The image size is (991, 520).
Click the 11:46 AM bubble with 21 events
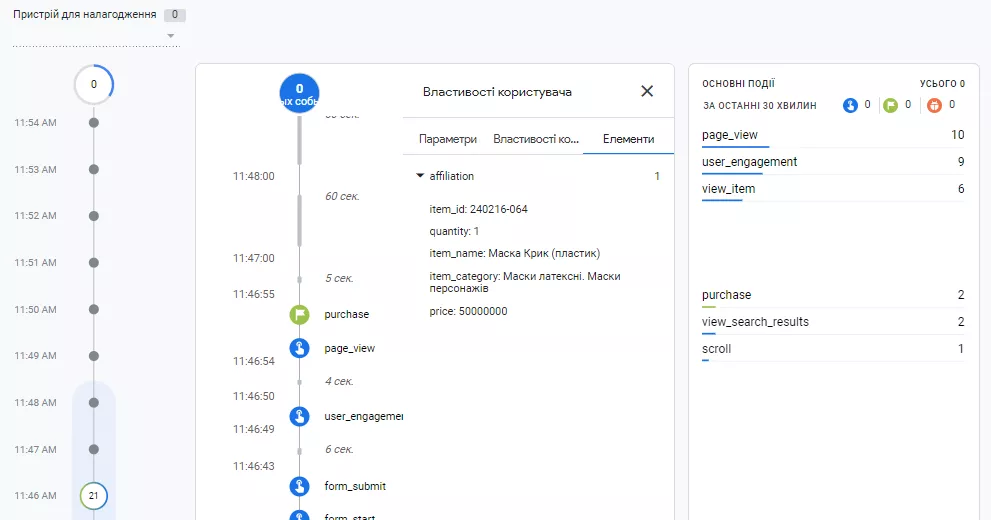tap(94, 496)
